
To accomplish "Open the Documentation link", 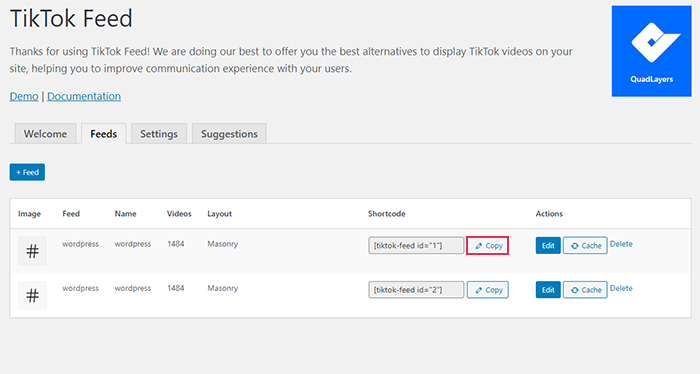I will click(x=84, y=96).
